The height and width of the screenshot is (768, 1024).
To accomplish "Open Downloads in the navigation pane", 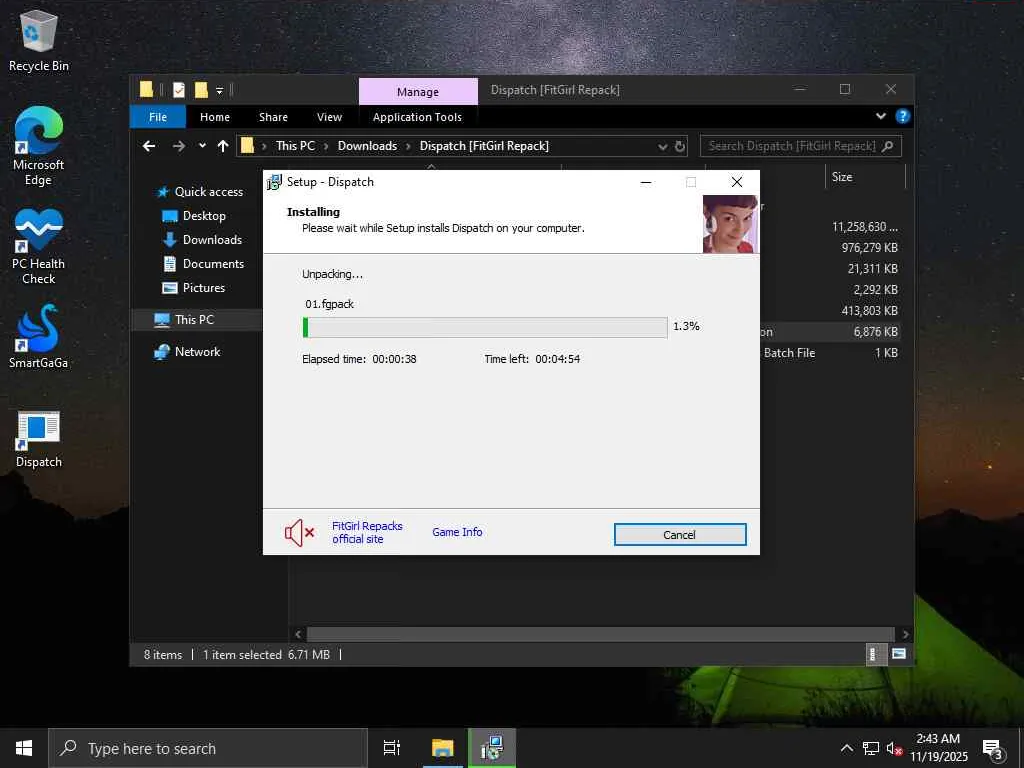I will pyautogui.click(x=202, y=240).
